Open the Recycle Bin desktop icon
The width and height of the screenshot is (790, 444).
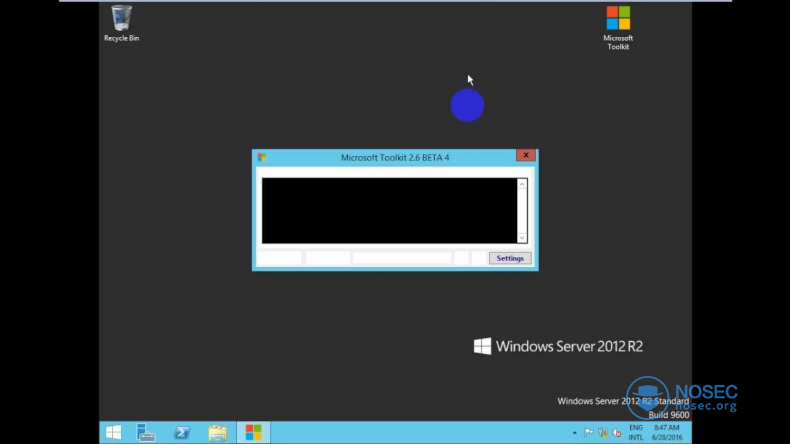click(121, 23)
